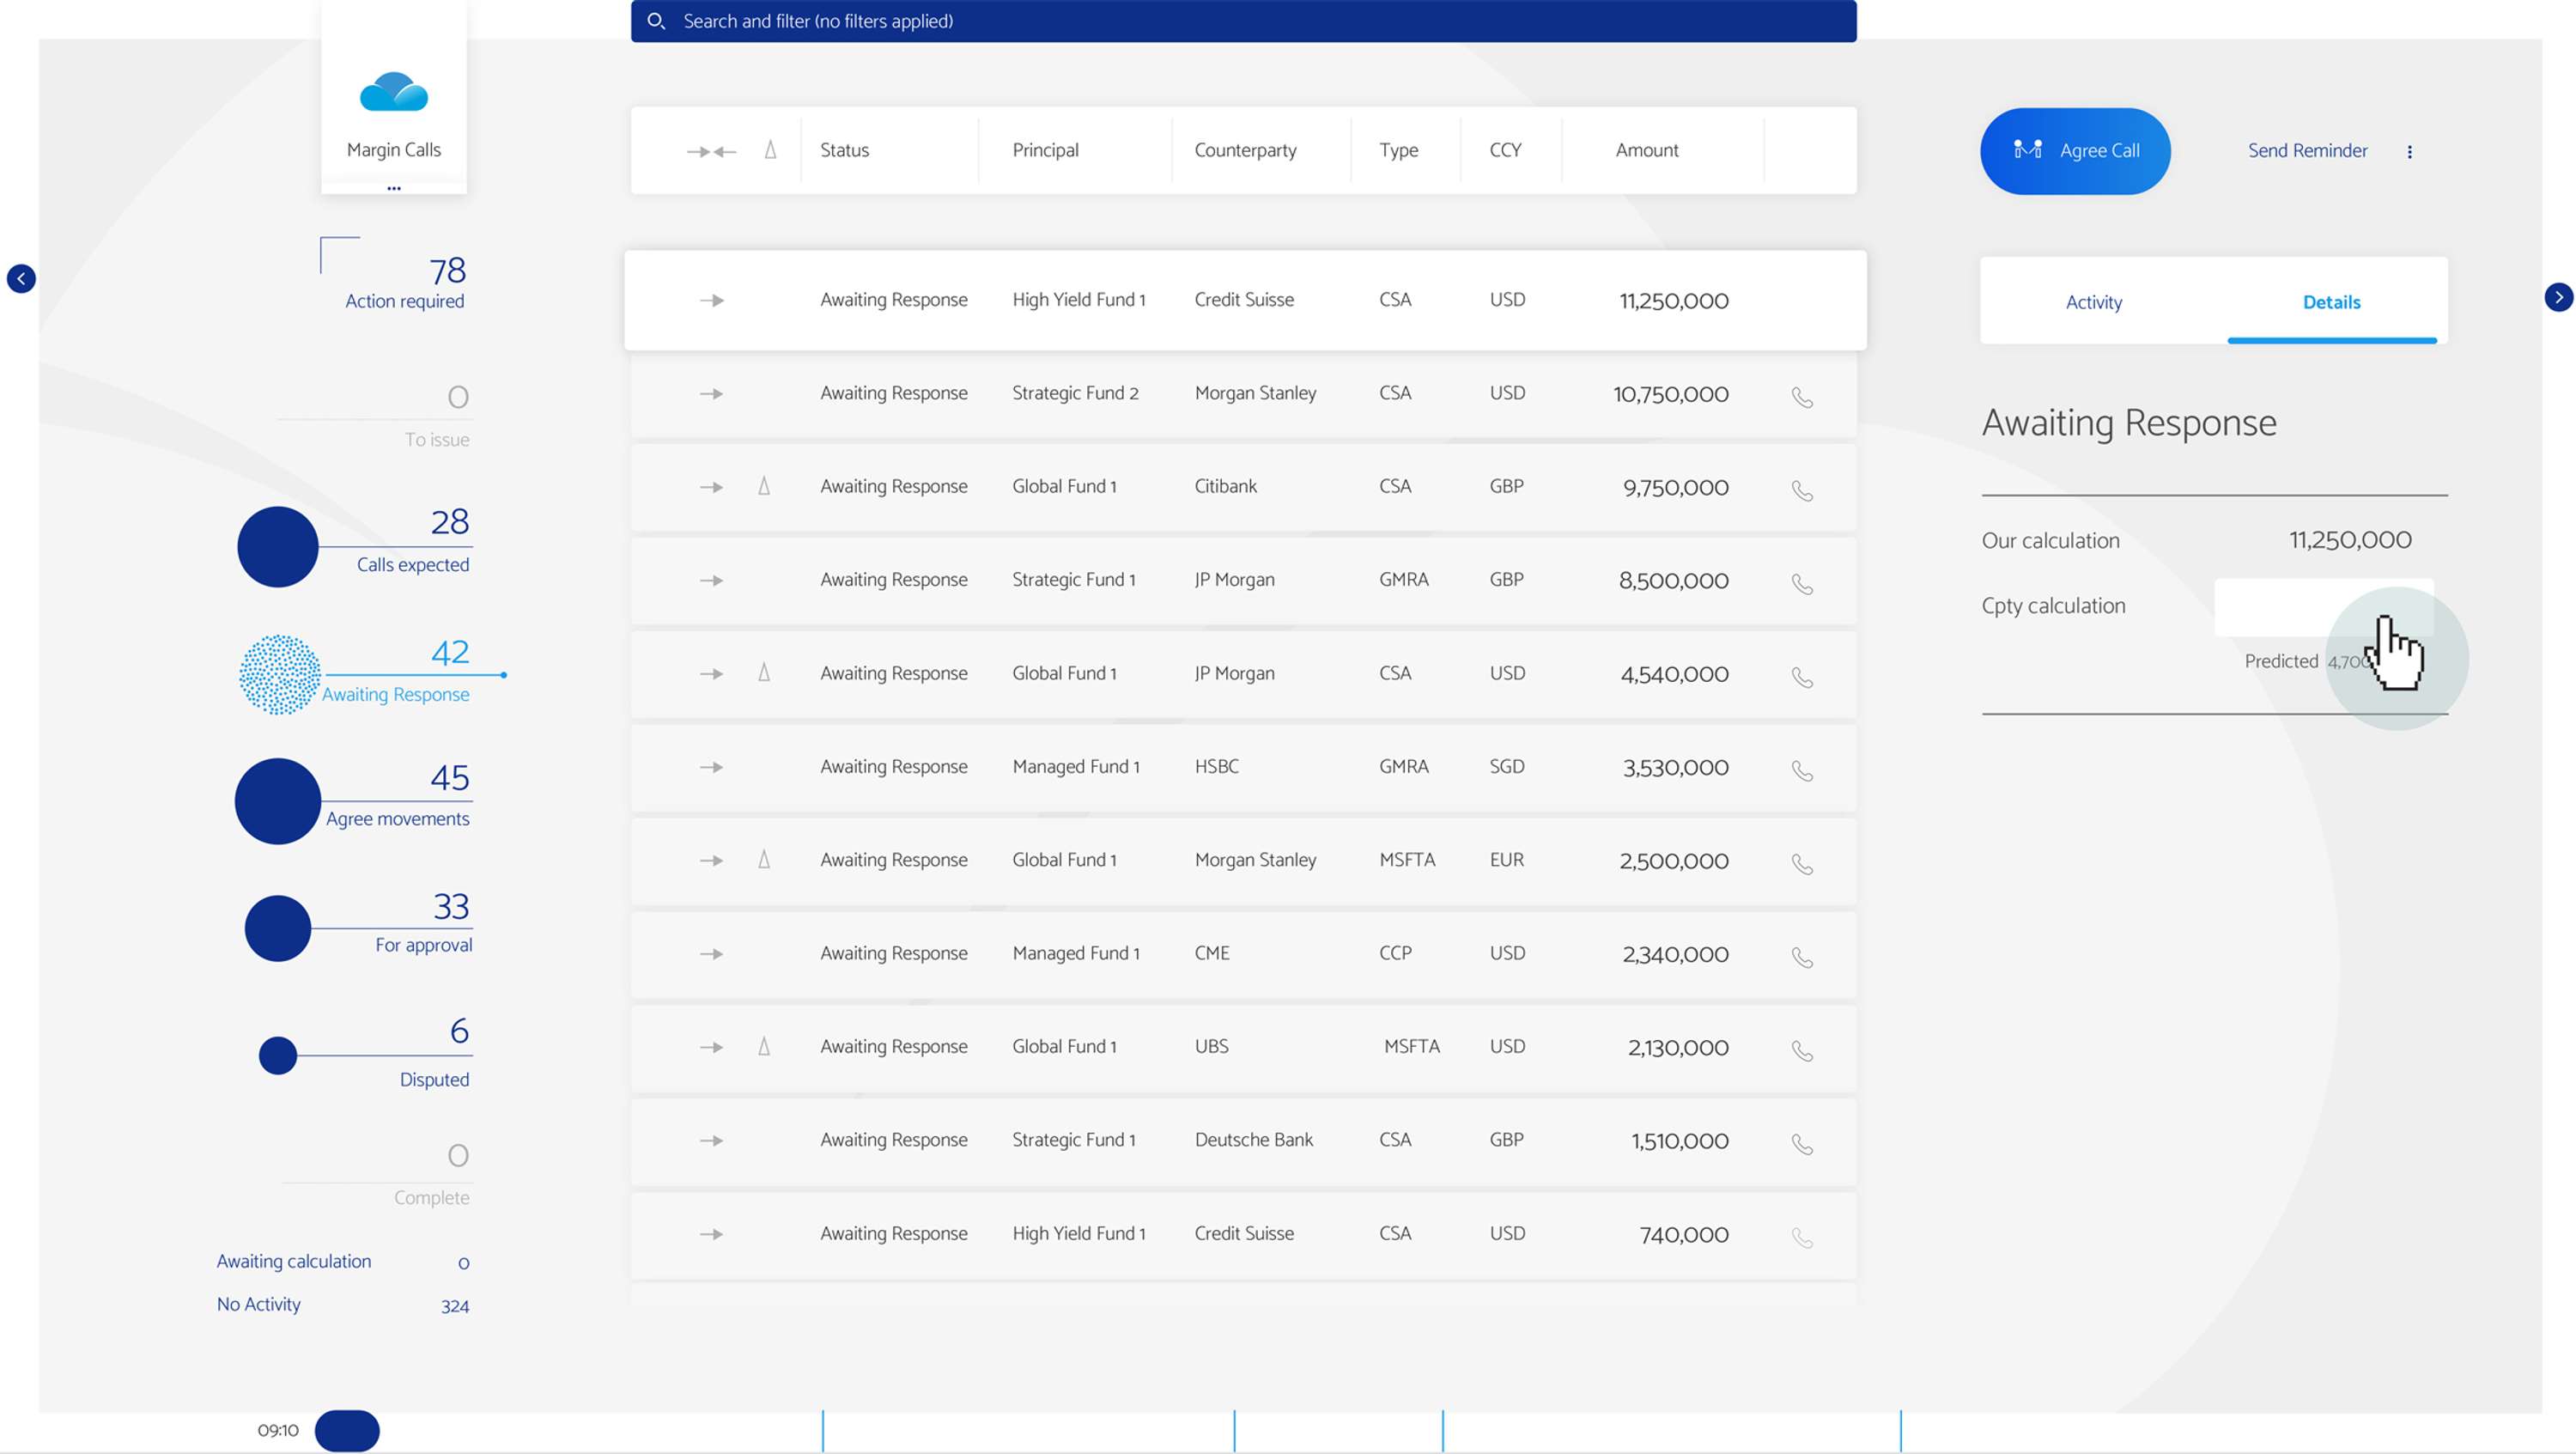Click the direction arrows column header icon
The image size is (2576, 1454).
pyautogui.click(x=711, y=151)
